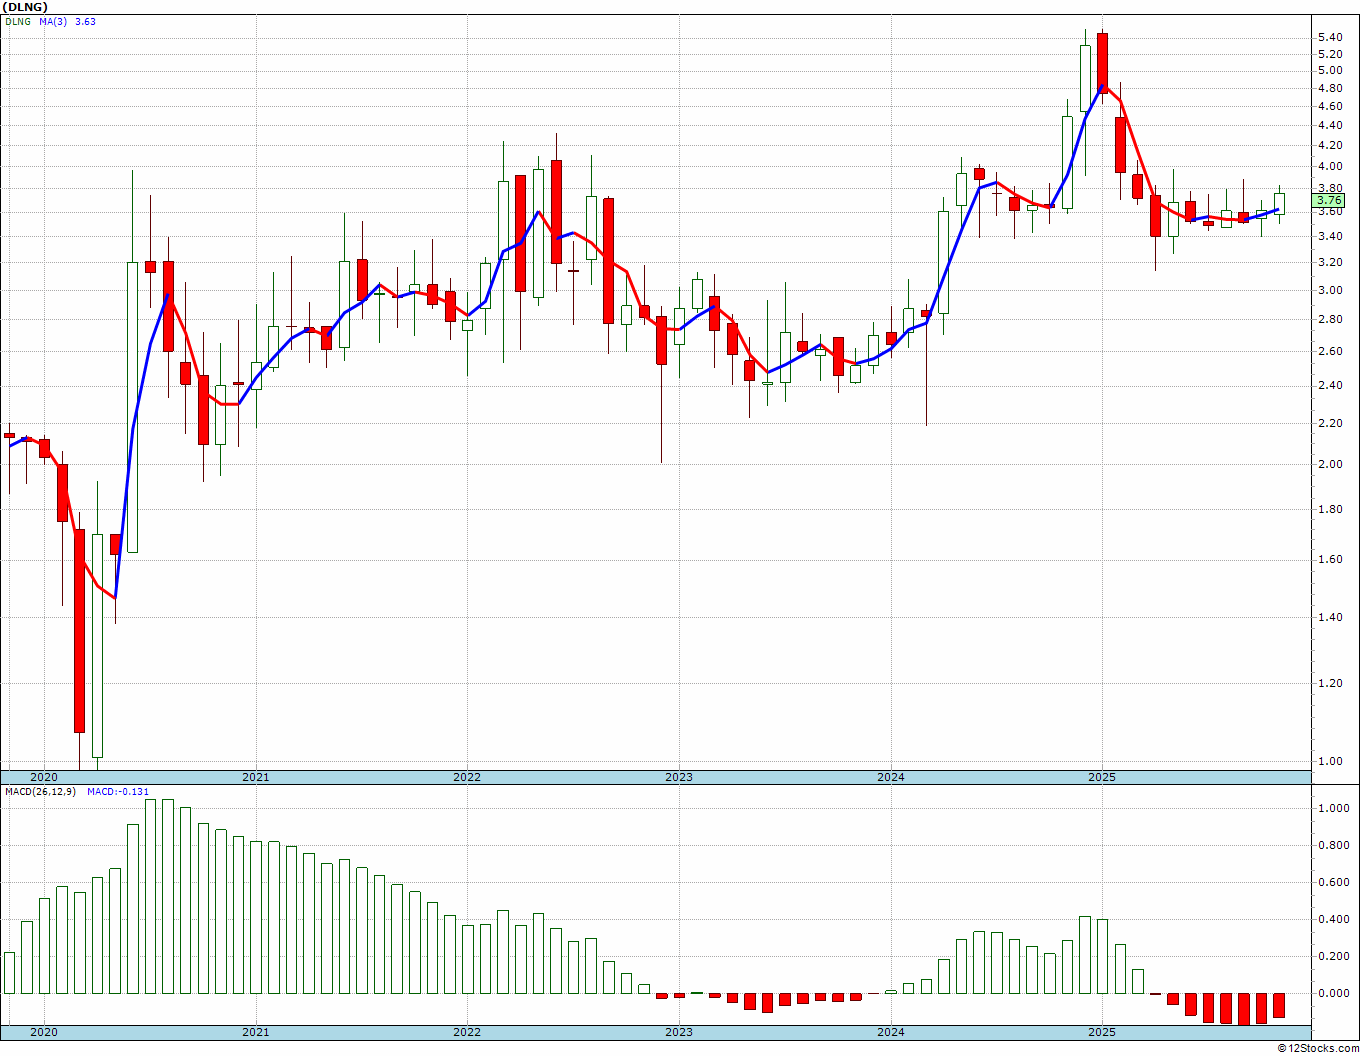1360x1056 pixels.
Task: Click 2022 on the MACD panel time axis
Action: (467, 1032)
